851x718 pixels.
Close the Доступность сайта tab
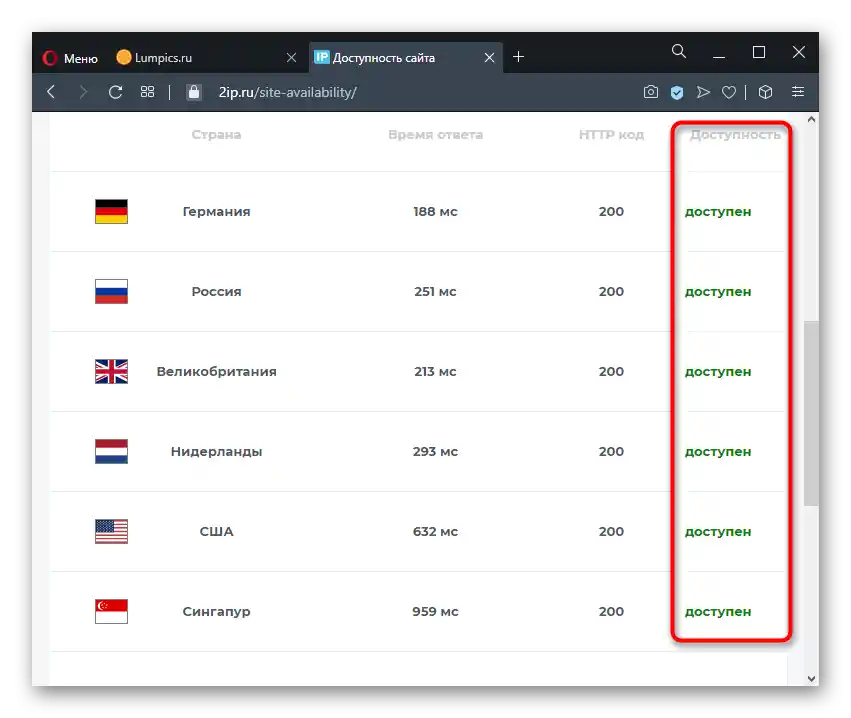point(489,58)
